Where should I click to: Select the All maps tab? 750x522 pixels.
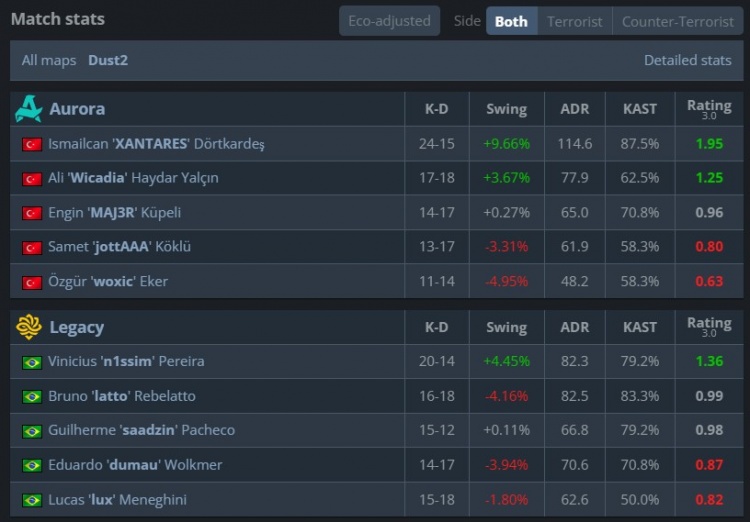(50, 60)
